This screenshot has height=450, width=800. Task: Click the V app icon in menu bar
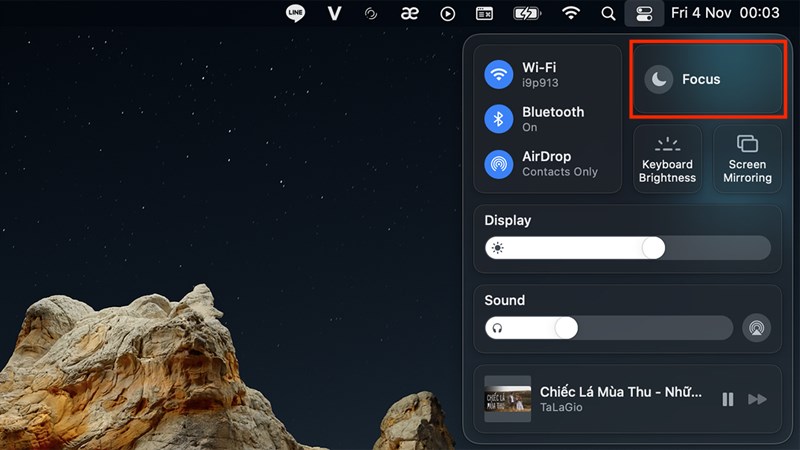(334, 13)
